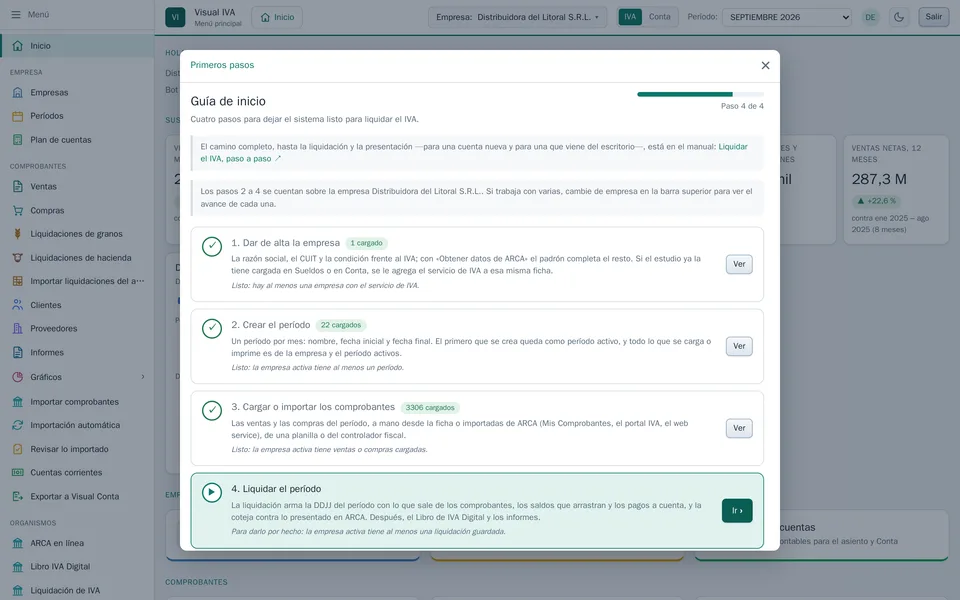Click the Gráficos pie chart icon
The height and width of the screenshot is (600, 960).
coord(18,377)
